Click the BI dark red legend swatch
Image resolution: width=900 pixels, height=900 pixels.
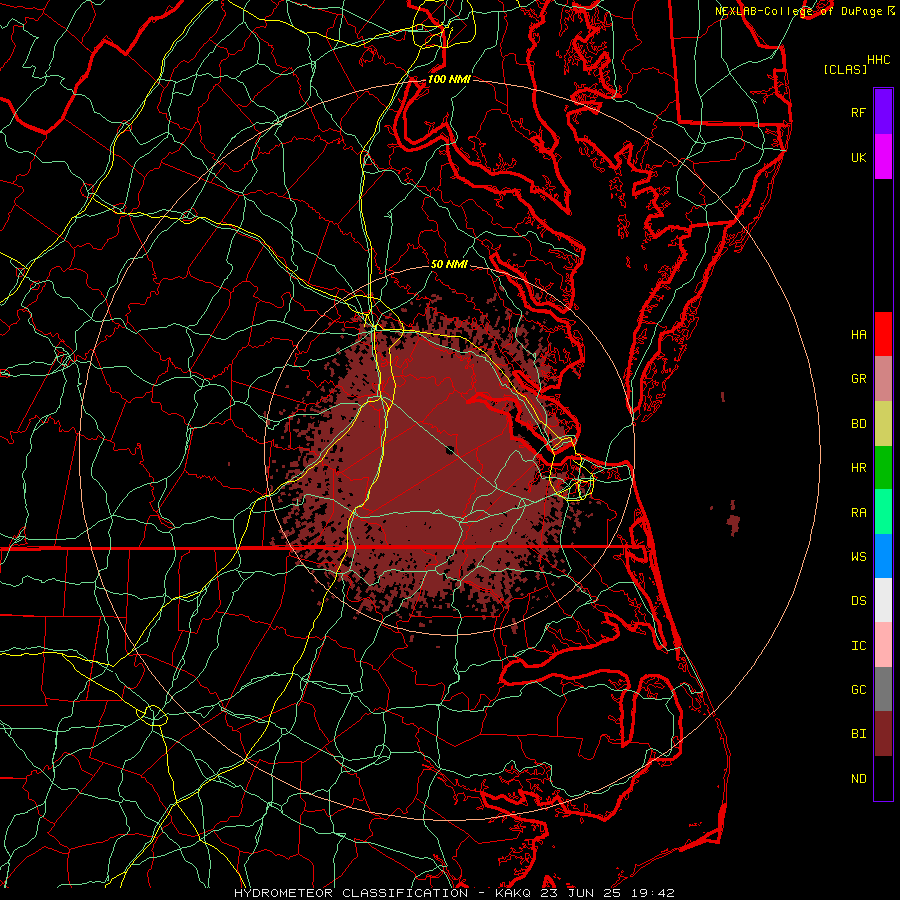tap(883, 734)
